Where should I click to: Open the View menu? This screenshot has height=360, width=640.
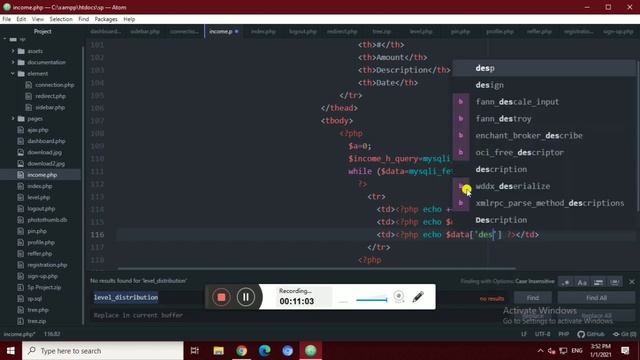coord(38,19)
